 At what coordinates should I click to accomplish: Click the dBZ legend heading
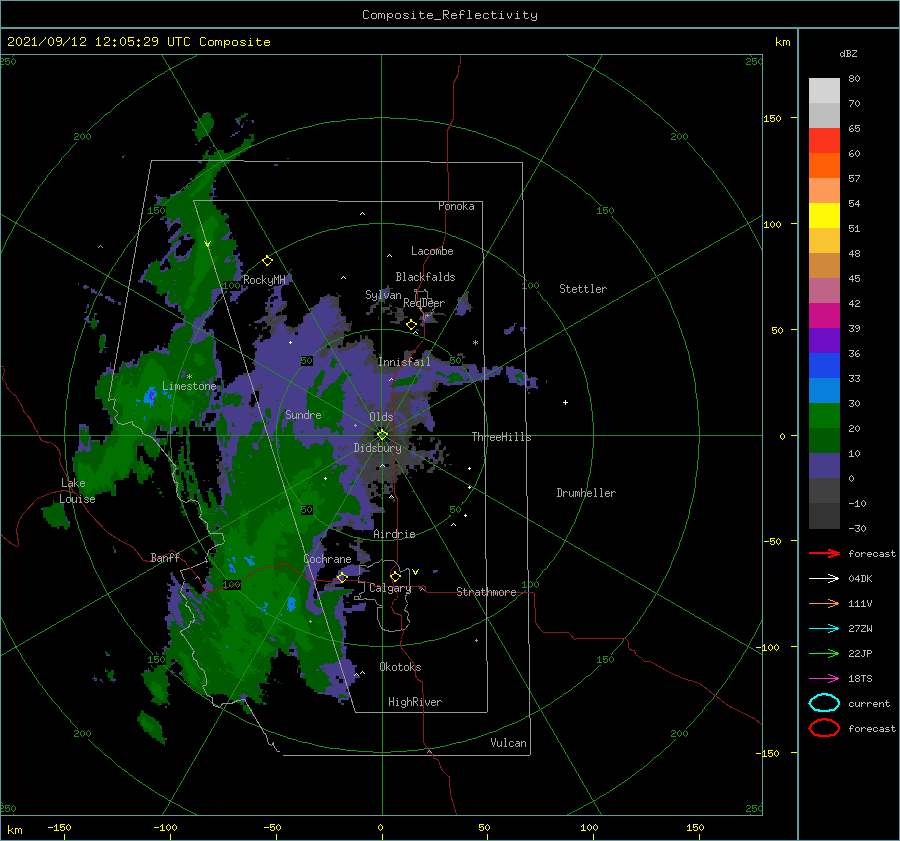point(848,53)
